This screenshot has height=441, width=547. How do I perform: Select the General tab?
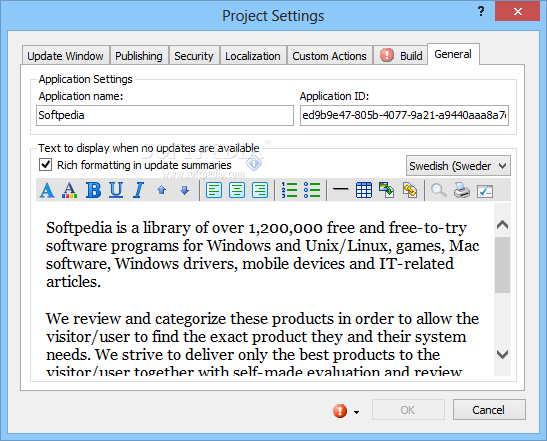453,54
